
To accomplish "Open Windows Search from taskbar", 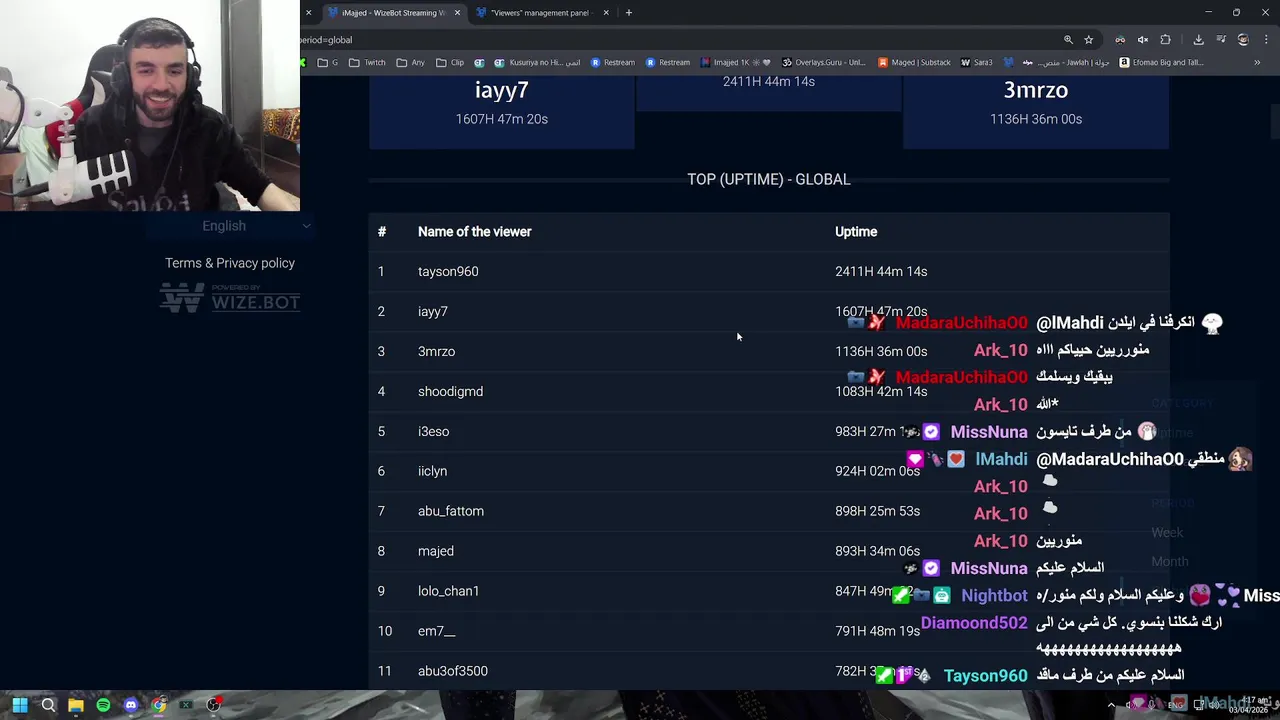I will click(x=48, y=705).
